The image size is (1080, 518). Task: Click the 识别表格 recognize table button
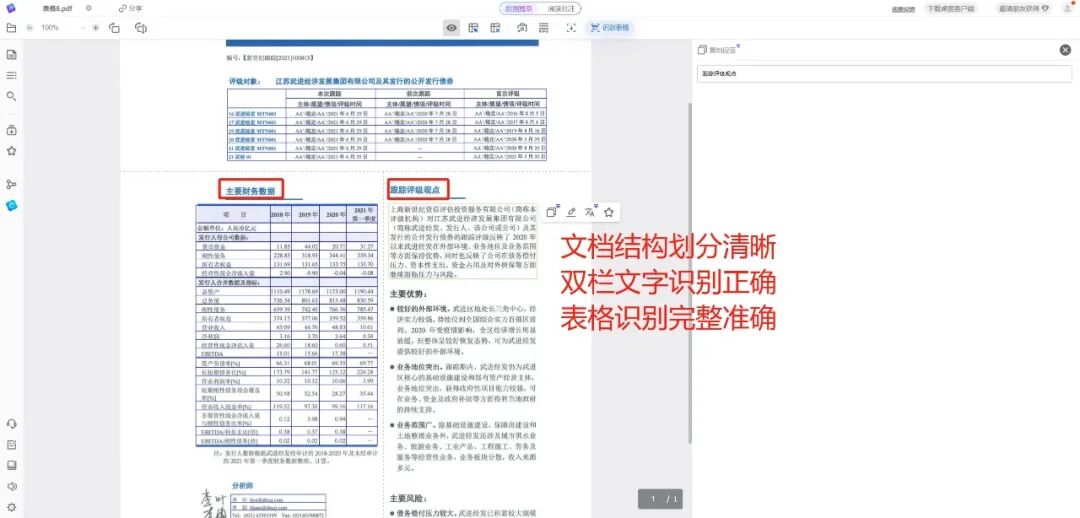[610, 28]
